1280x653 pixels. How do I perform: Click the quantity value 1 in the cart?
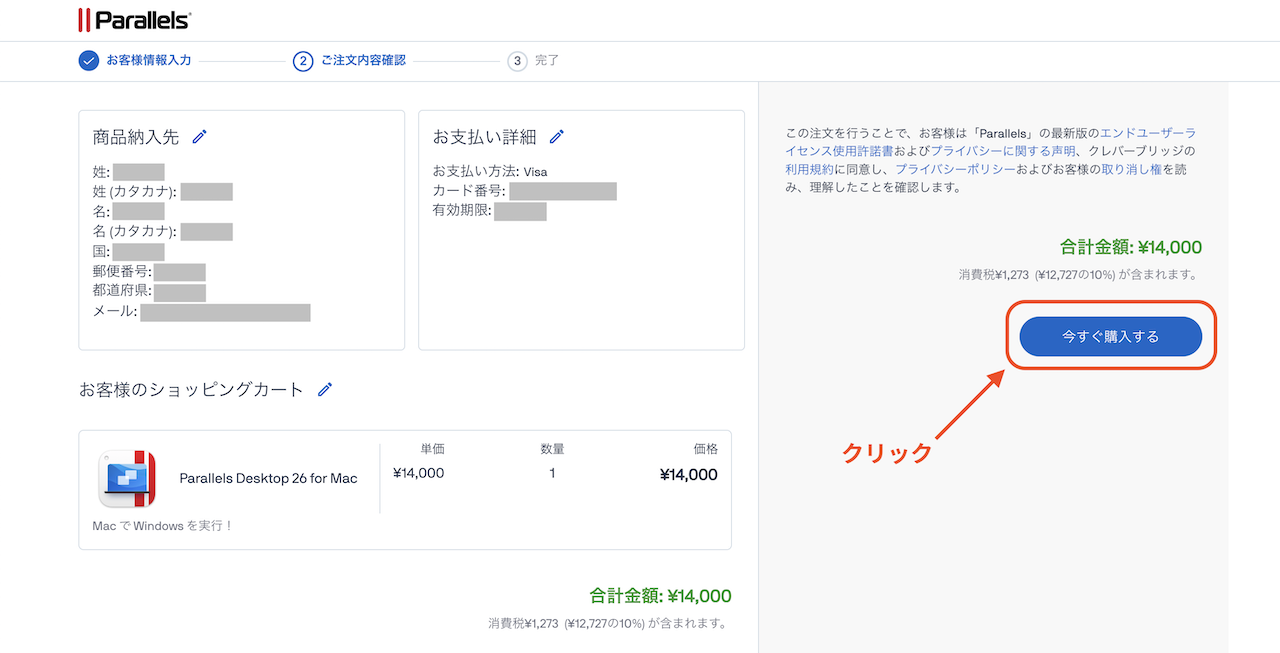tap(552, 473)
